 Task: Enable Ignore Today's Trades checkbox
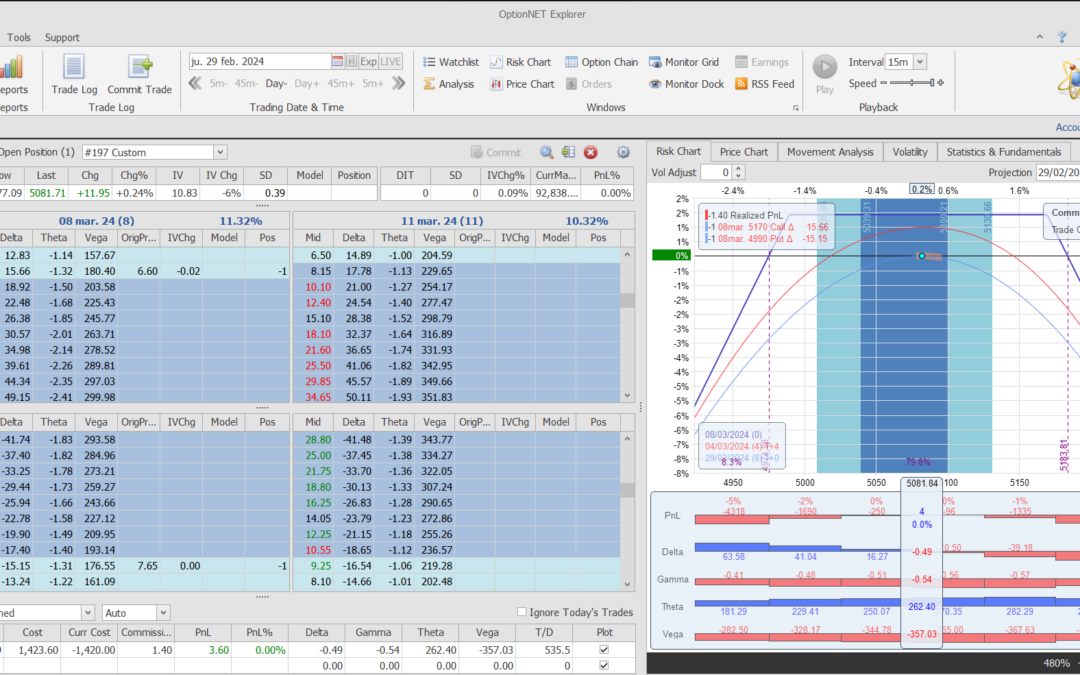[521, 612]
